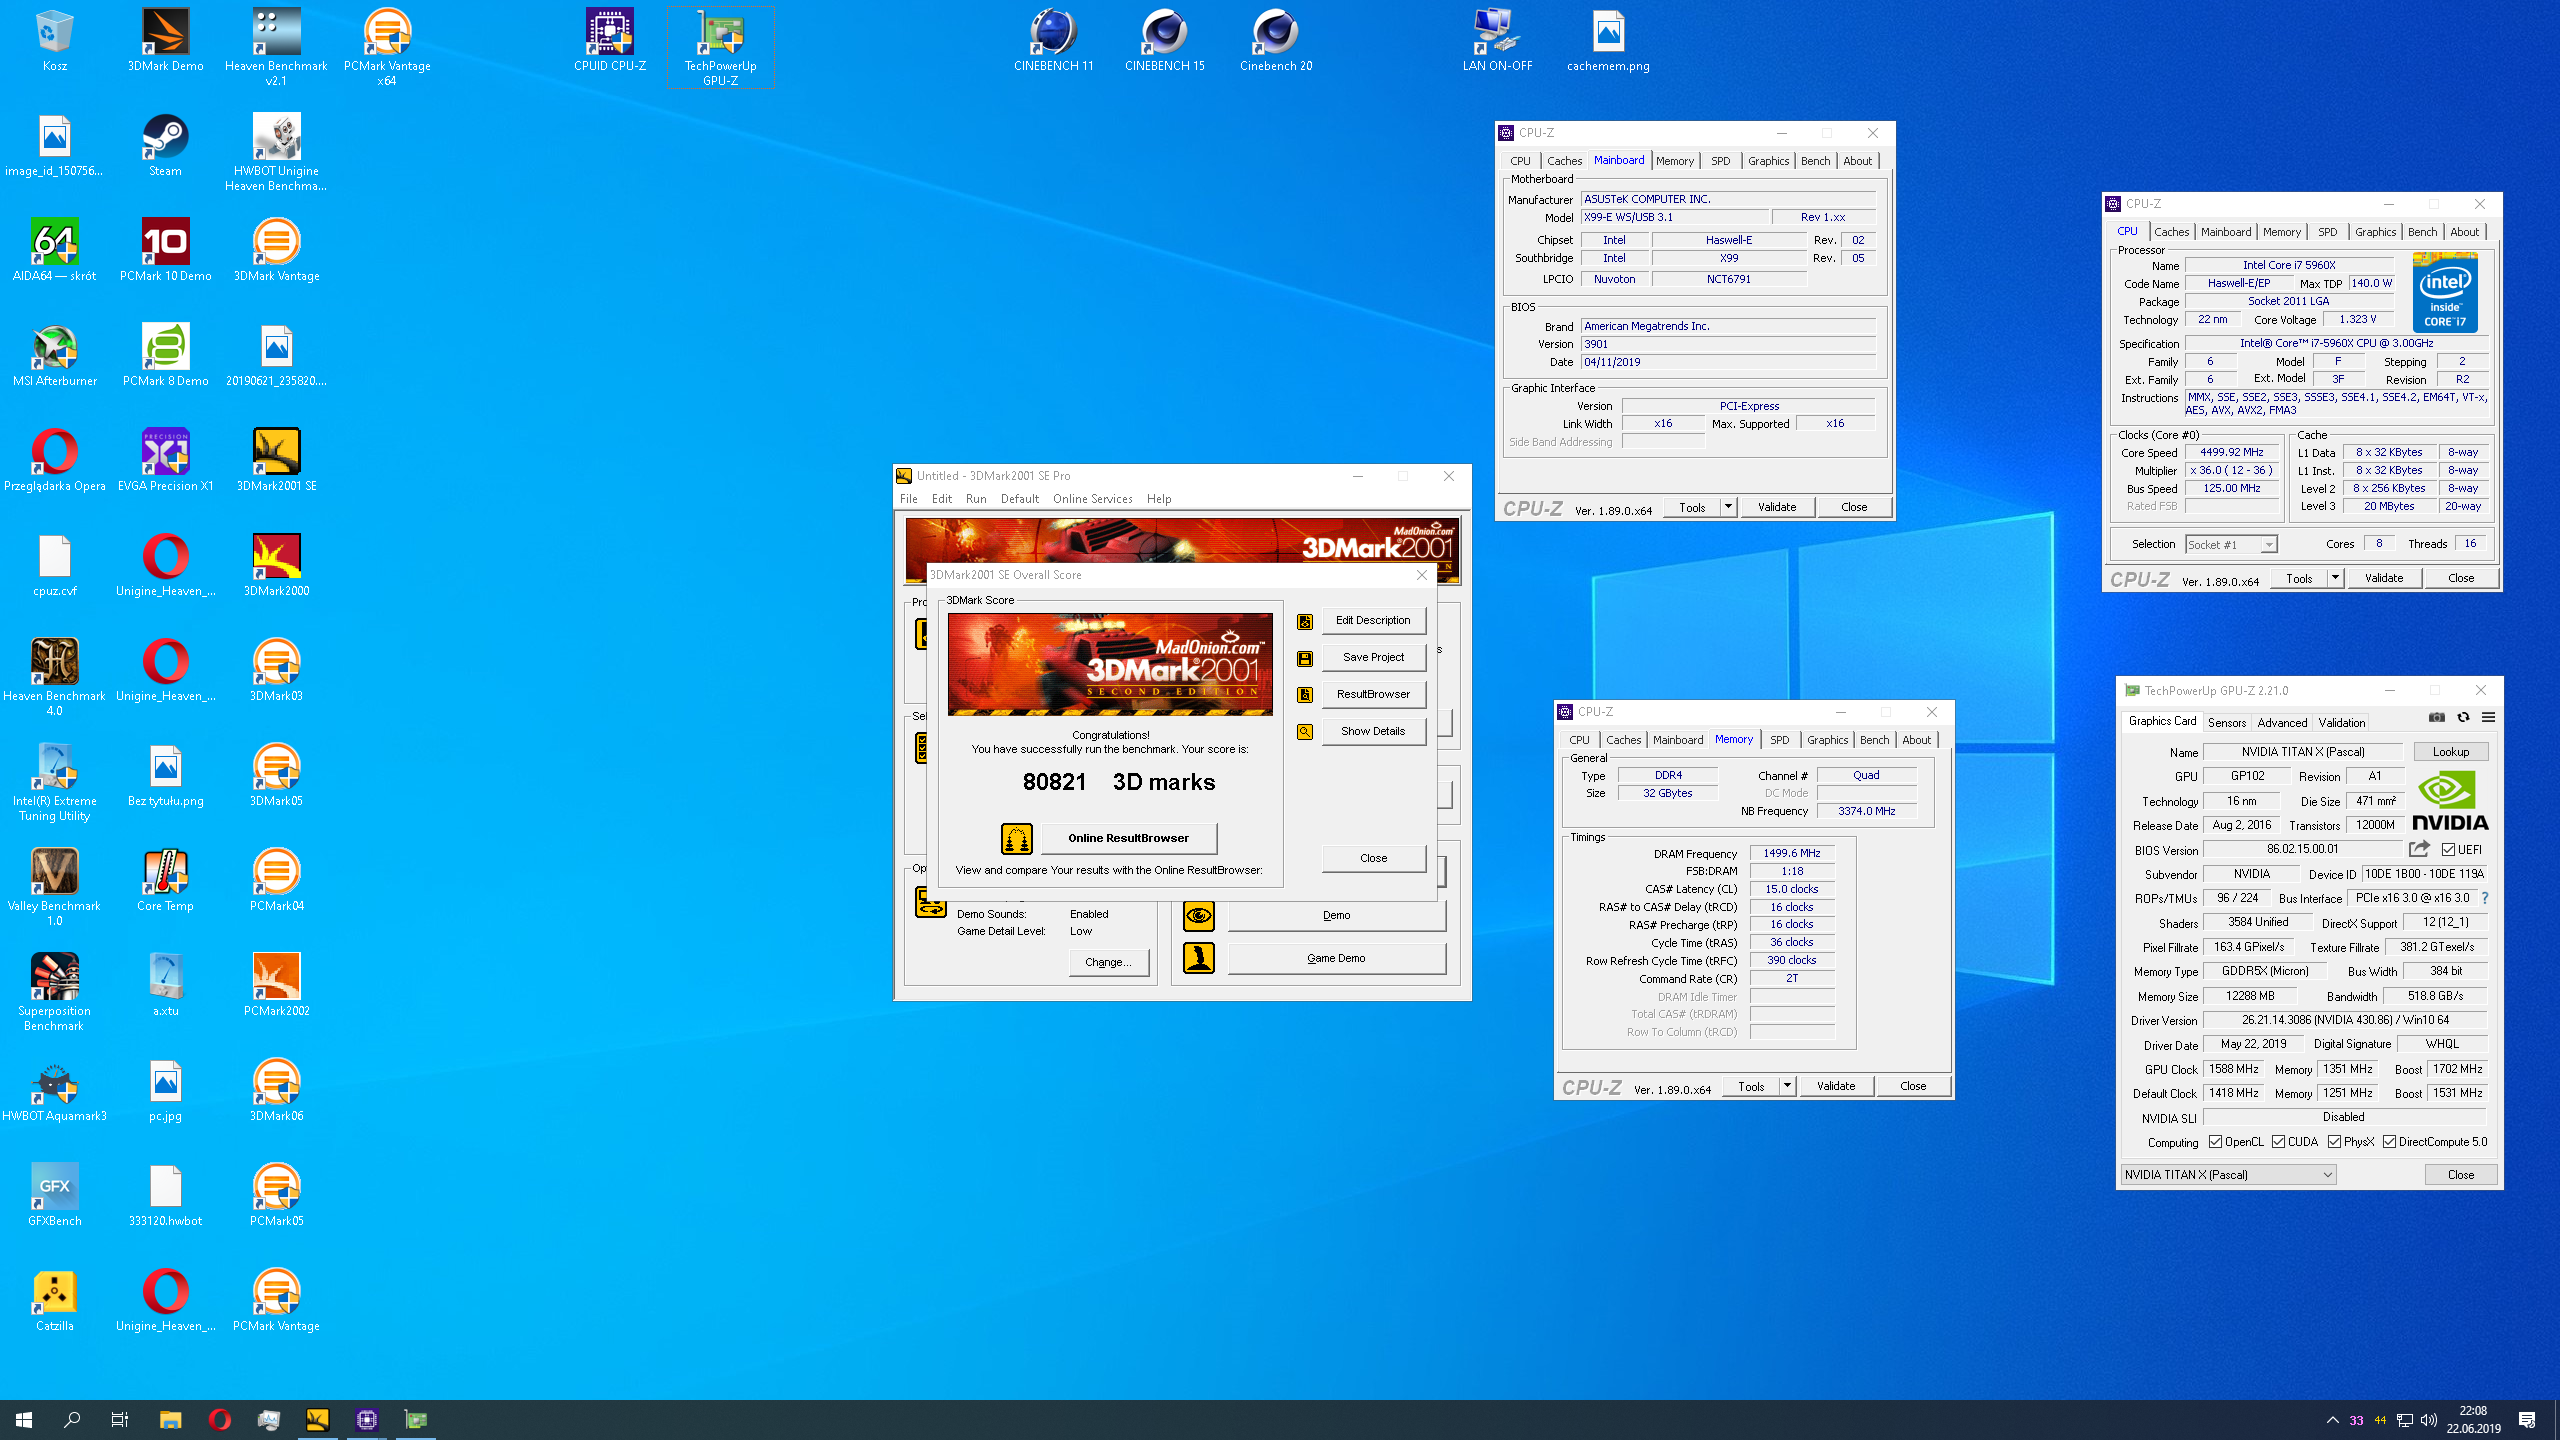Click the 3DMark2001 score banner image
The width and height of the screenshot is (2560, 1440).
tap(1110, 665)
